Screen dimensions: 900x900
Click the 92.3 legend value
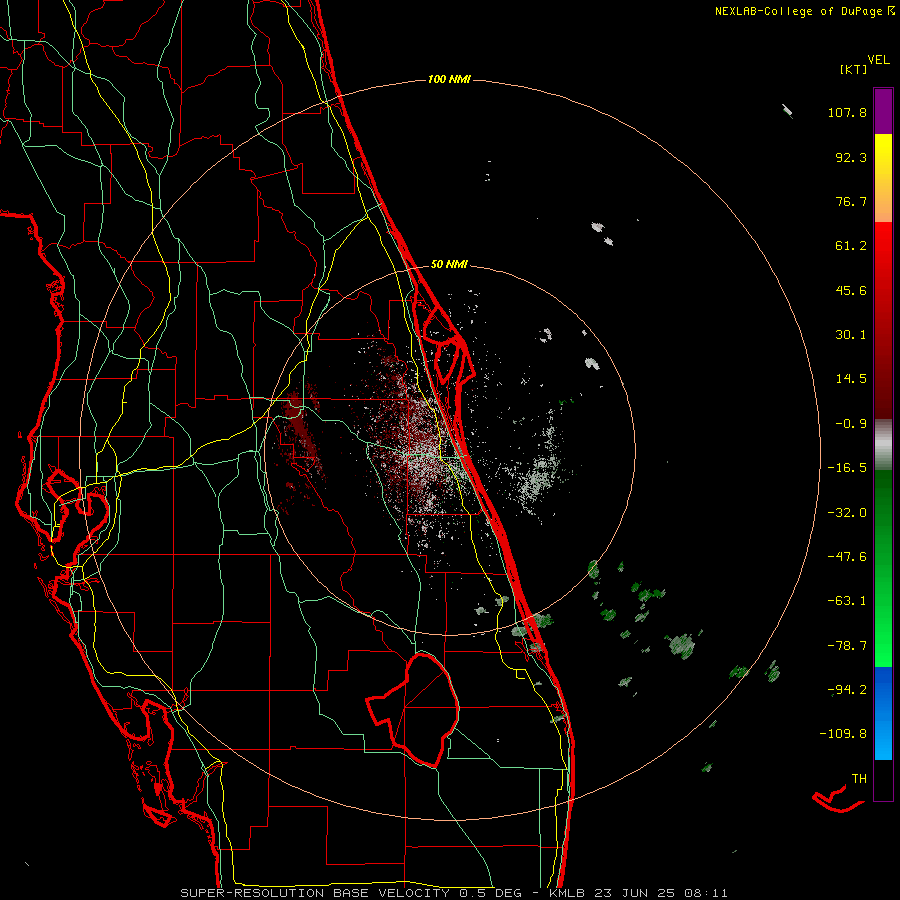click(851, 157)
